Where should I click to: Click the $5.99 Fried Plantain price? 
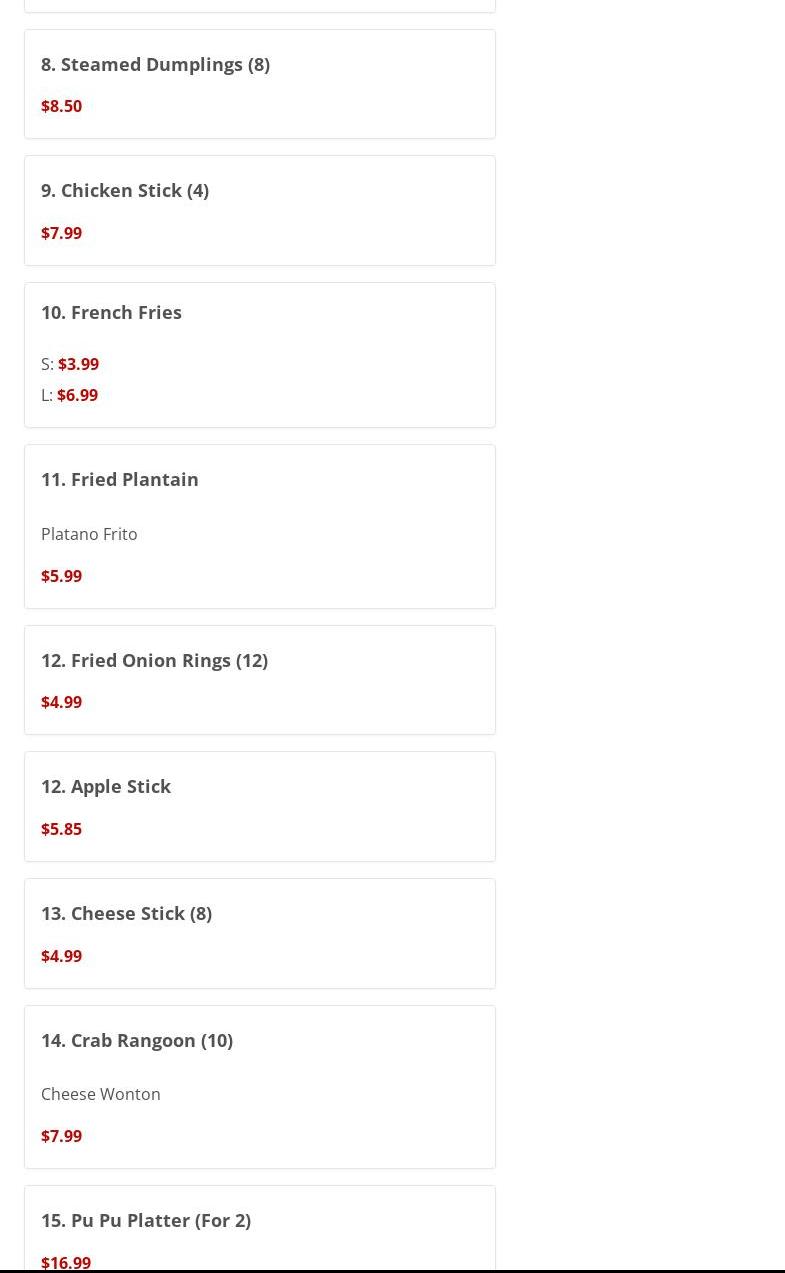pyautogui.click(x=61, y=576)
